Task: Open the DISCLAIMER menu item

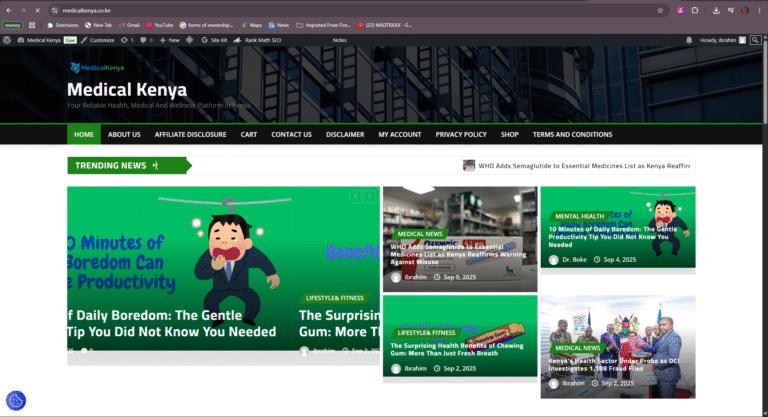Action: (x=345, y=134)
